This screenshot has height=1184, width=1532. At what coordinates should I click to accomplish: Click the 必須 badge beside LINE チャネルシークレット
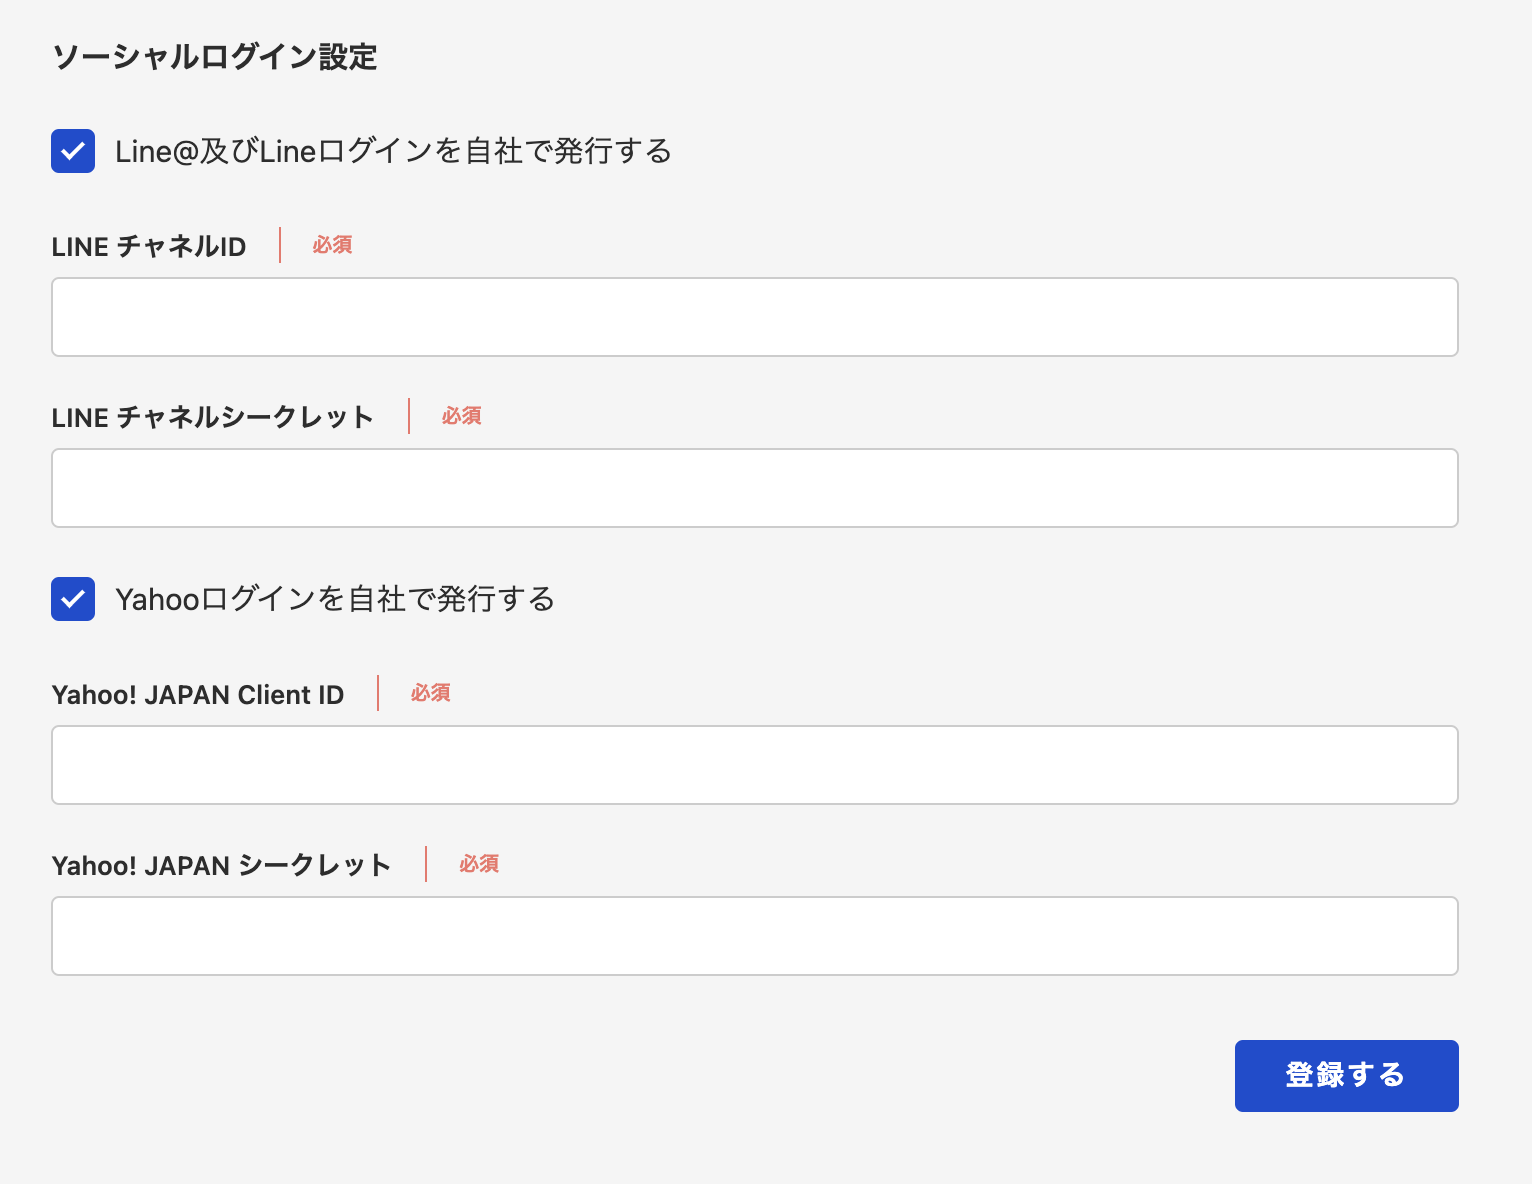coord(462,416)
